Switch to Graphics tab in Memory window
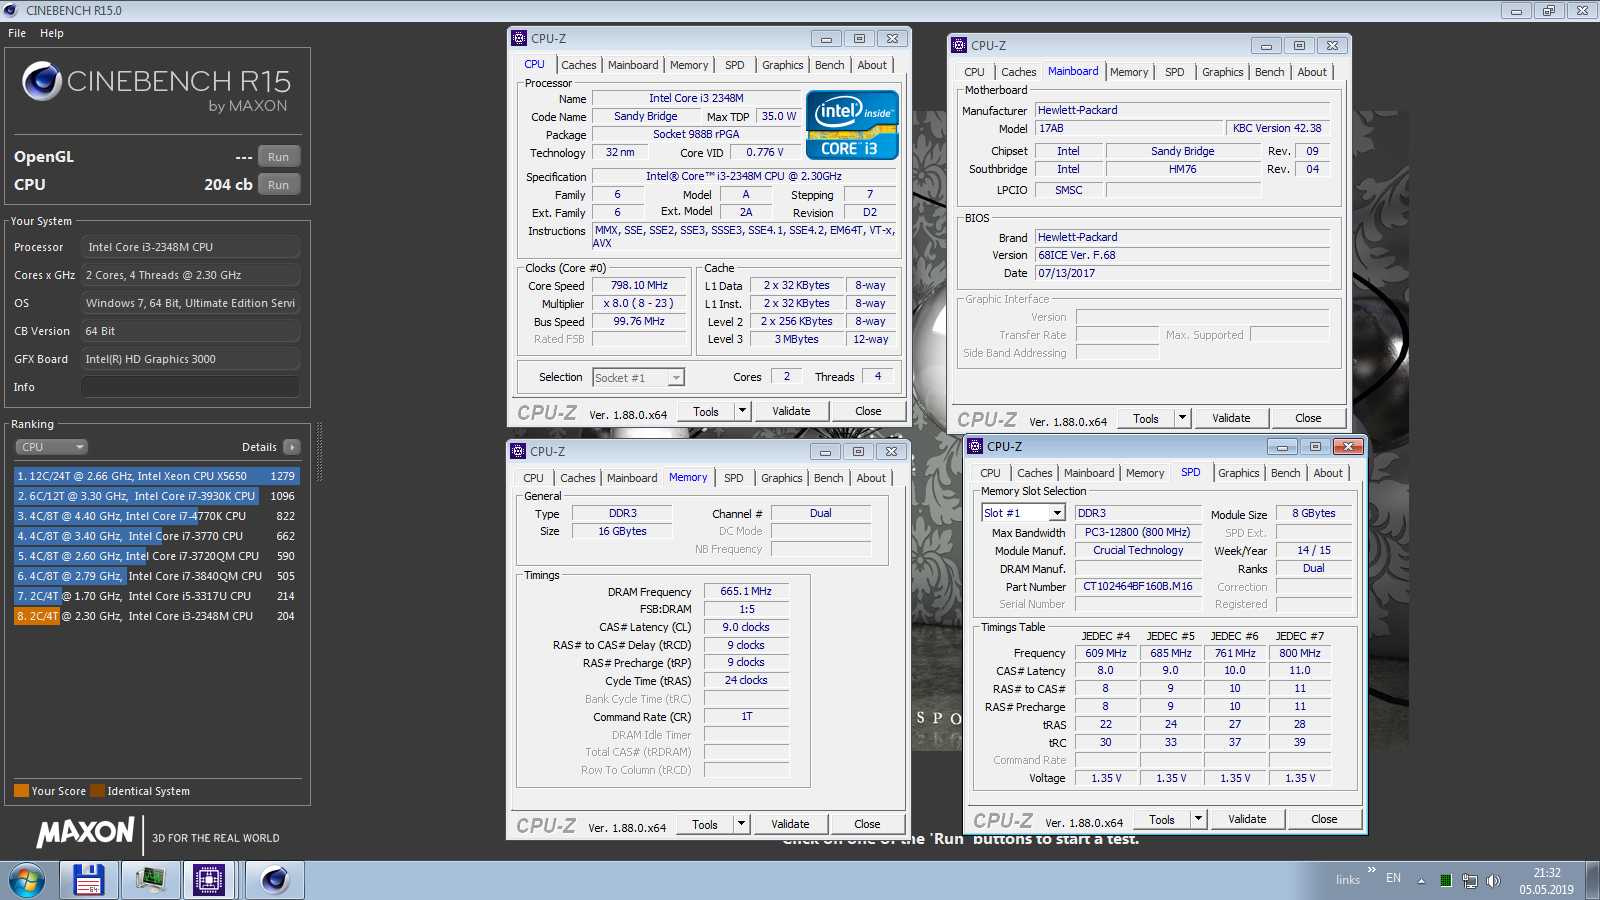This screenshot has width=1600, height=900. pos(781,478)
